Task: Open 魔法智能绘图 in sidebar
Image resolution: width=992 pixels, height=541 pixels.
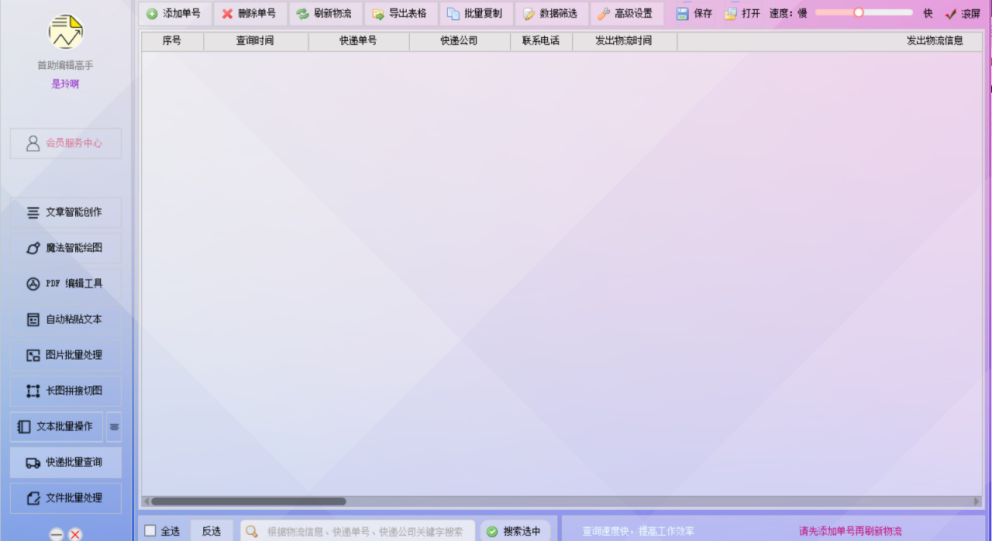Action: click(66, 248)
